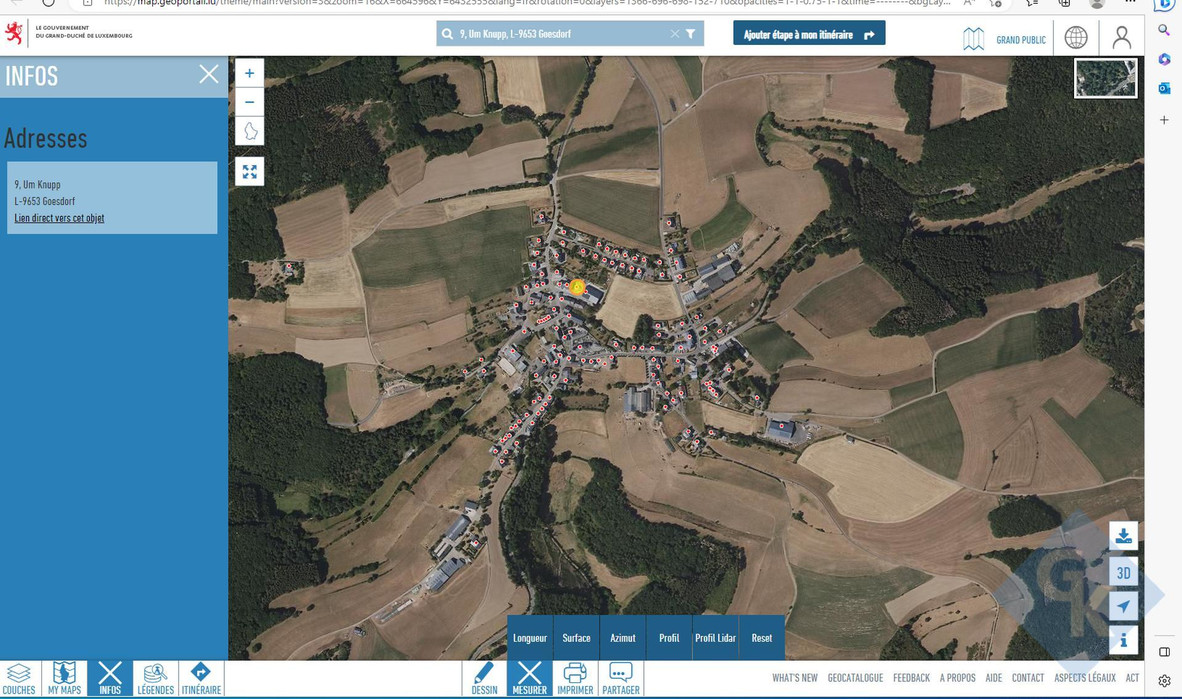Toggle fullscreen map view
The height and width of the screenshot is (699, 1182).
pos(249,172)
